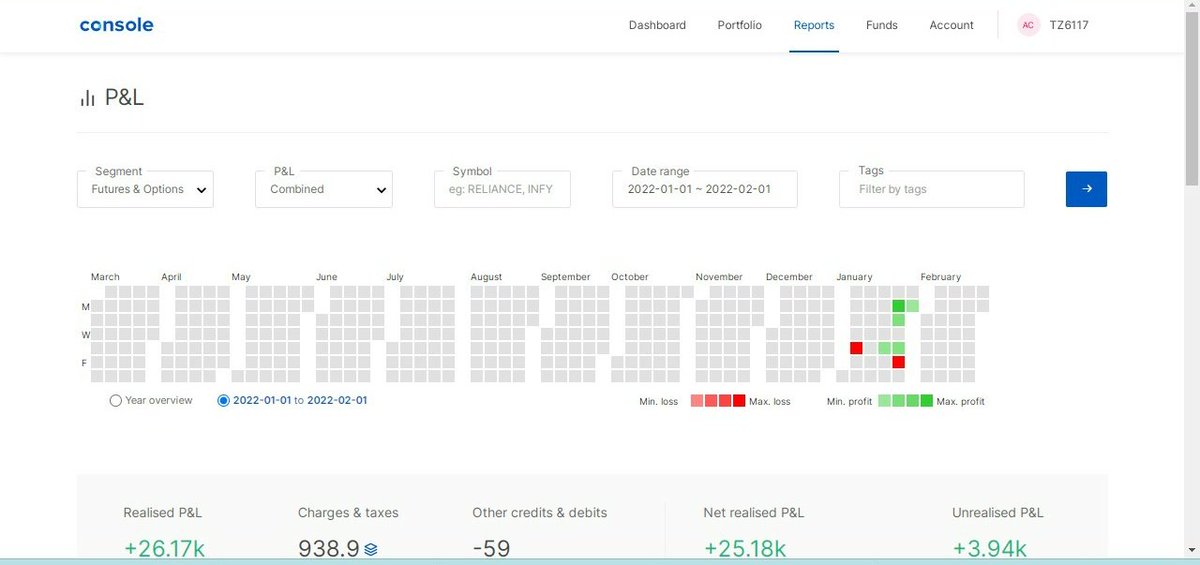This screenshot has height=565, width=1200.
Task: Switch to the Account tab
Action: (x=951, y=25)
